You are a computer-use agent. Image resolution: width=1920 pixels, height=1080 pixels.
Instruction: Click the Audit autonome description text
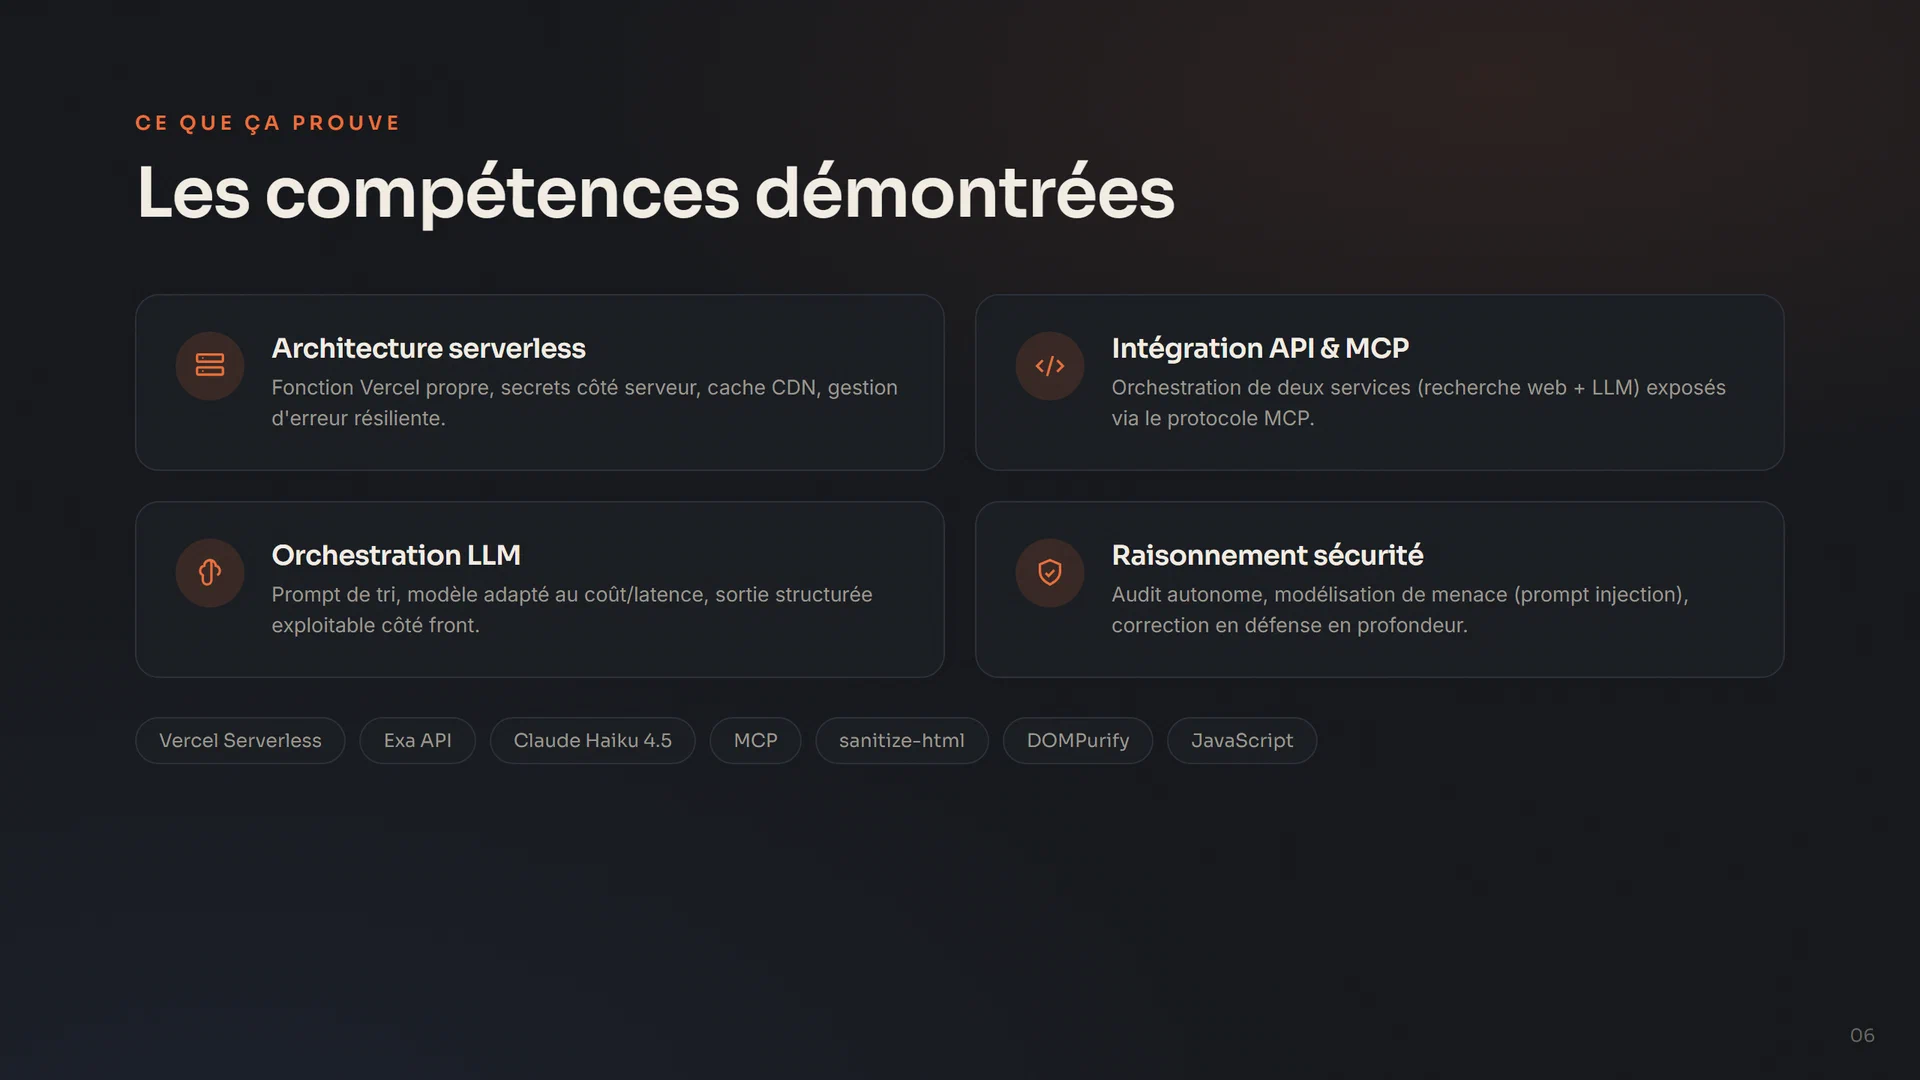coord(1400,610)
